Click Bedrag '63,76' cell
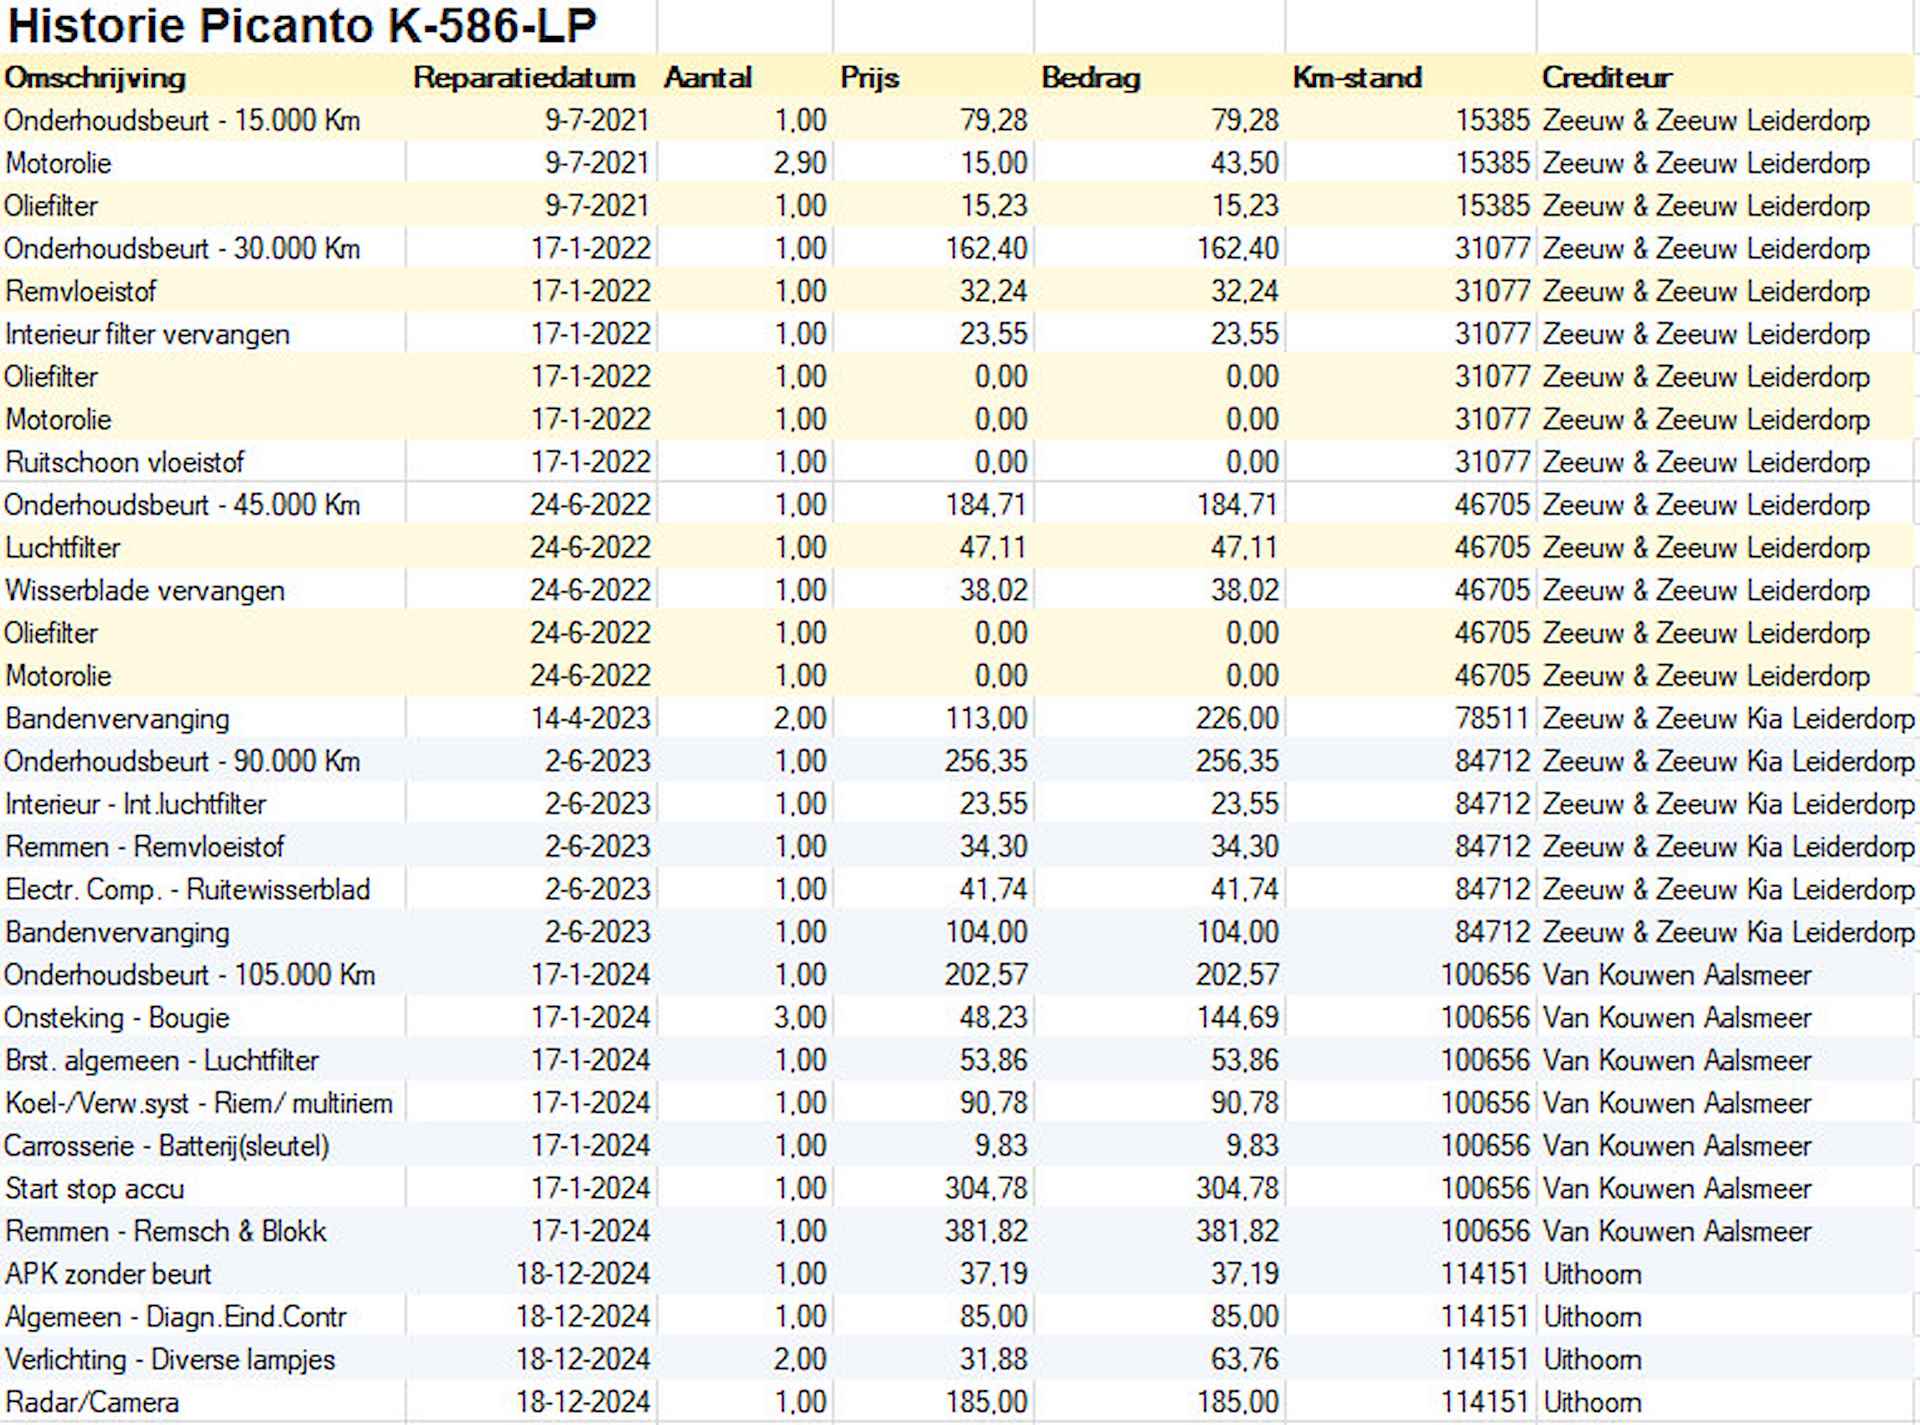This screenshot has height=1425, width=1920. click(x=1244, y=1361)
